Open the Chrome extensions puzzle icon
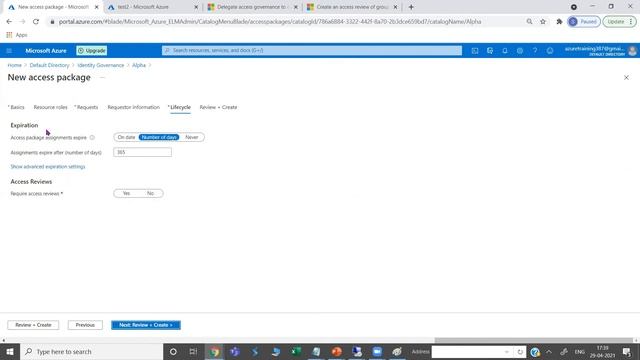Screen dimensions: 640x360 [559, 22]
